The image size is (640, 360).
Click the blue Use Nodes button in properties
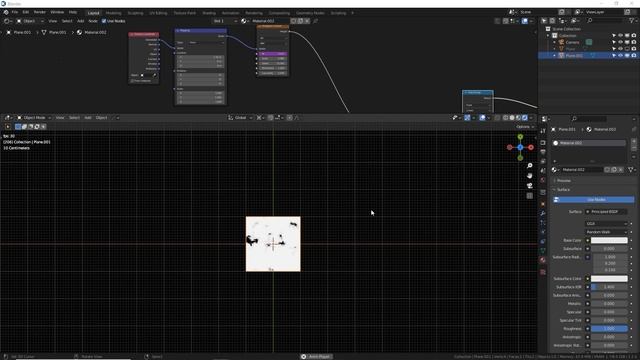tap(593, 200)
